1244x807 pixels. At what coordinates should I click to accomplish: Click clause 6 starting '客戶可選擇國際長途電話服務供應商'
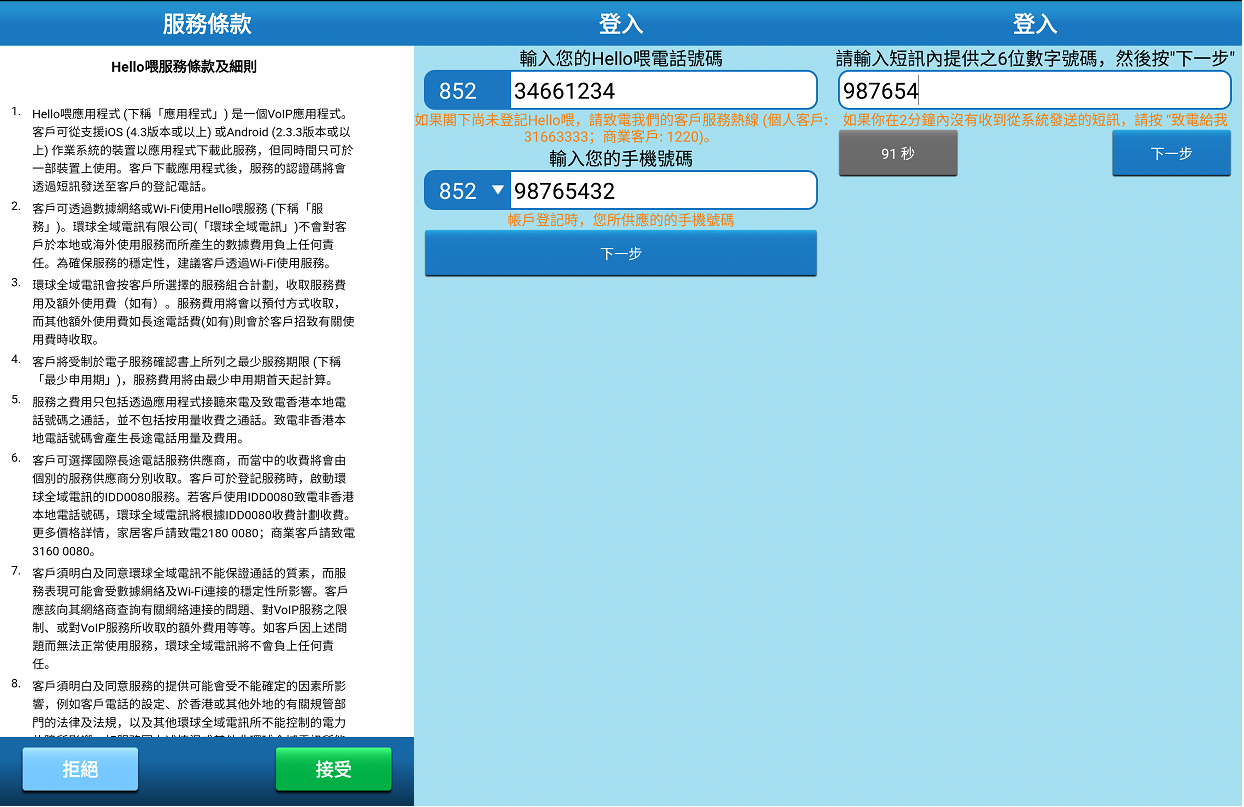click(x=193, y=504)
